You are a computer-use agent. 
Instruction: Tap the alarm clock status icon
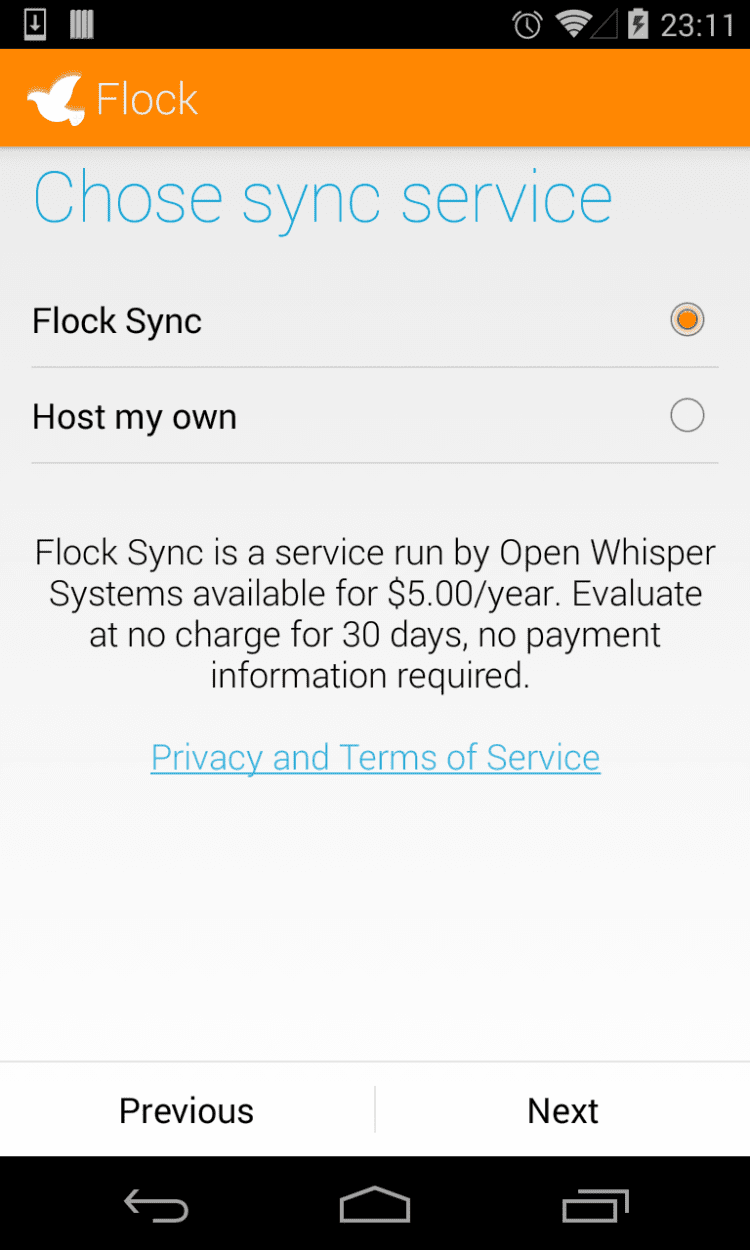click(x=527, y=25)
